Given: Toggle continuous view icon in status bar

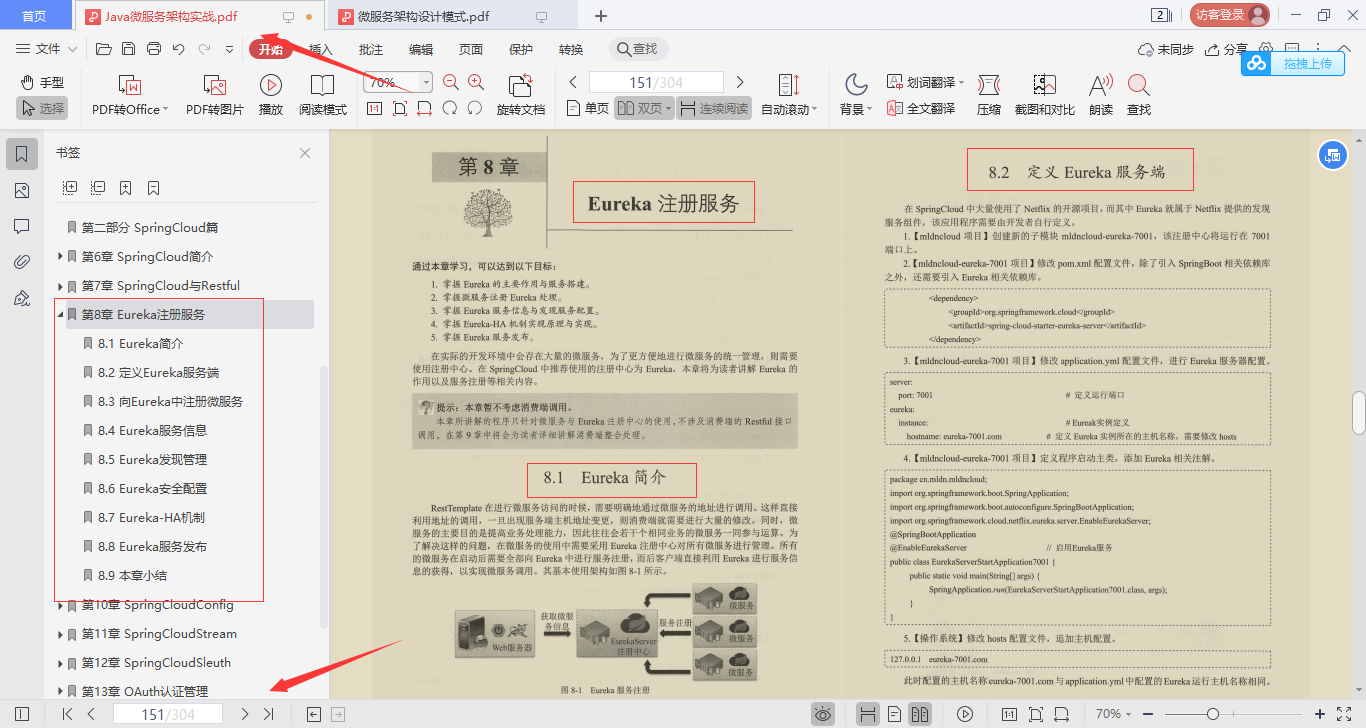Looking at the screenshot, I should [x=868, y=714].
